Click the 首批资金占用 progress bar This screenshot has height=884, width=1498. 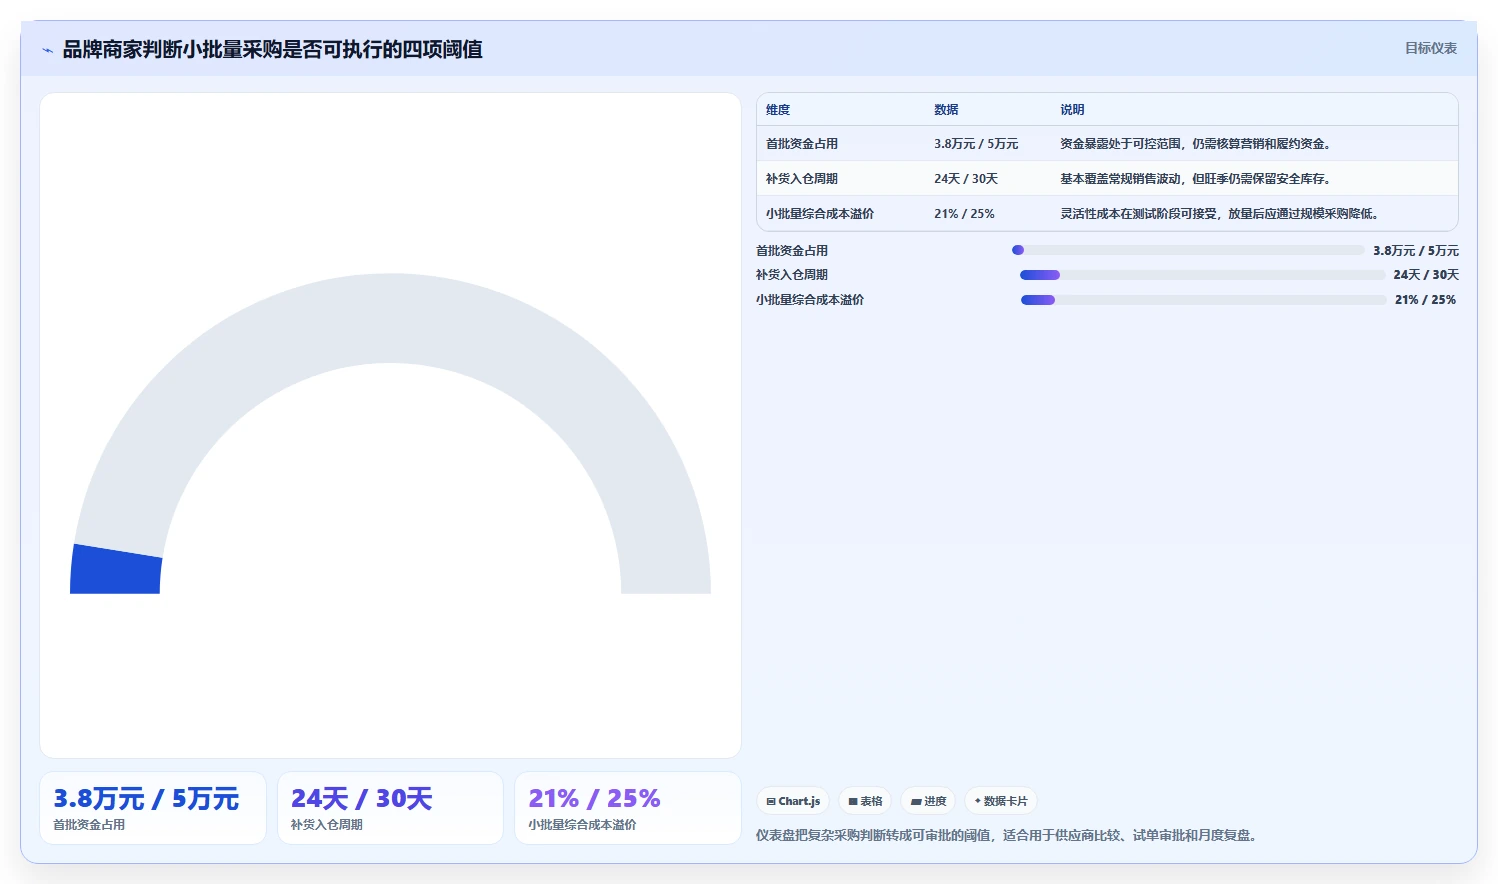[1188, 250]
